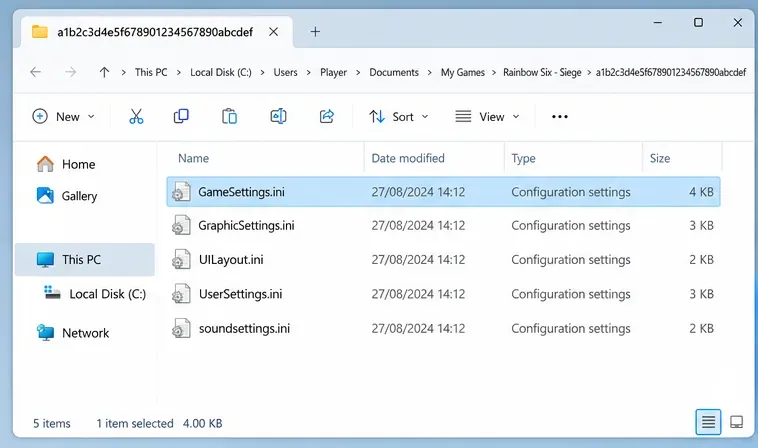Select the GameSettings.ini file name
Image resolution: width=758 pixels, height=448 pixels.
pos(241,192)
